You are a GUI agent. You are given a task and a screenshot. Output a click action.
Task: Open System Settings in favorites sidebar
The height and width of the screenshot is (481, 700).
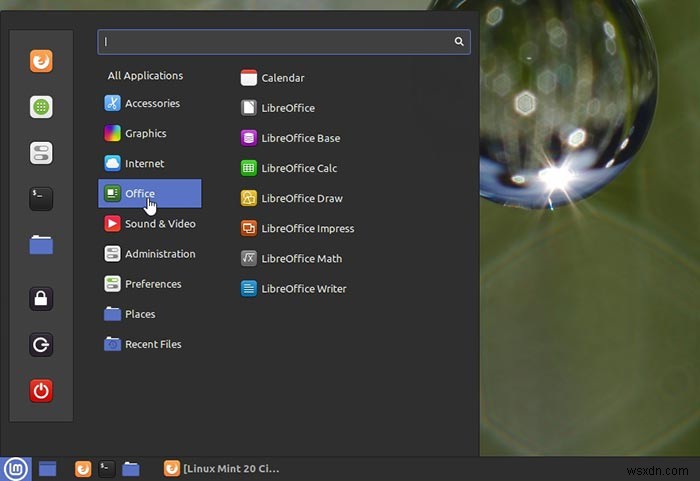point(41,153)
